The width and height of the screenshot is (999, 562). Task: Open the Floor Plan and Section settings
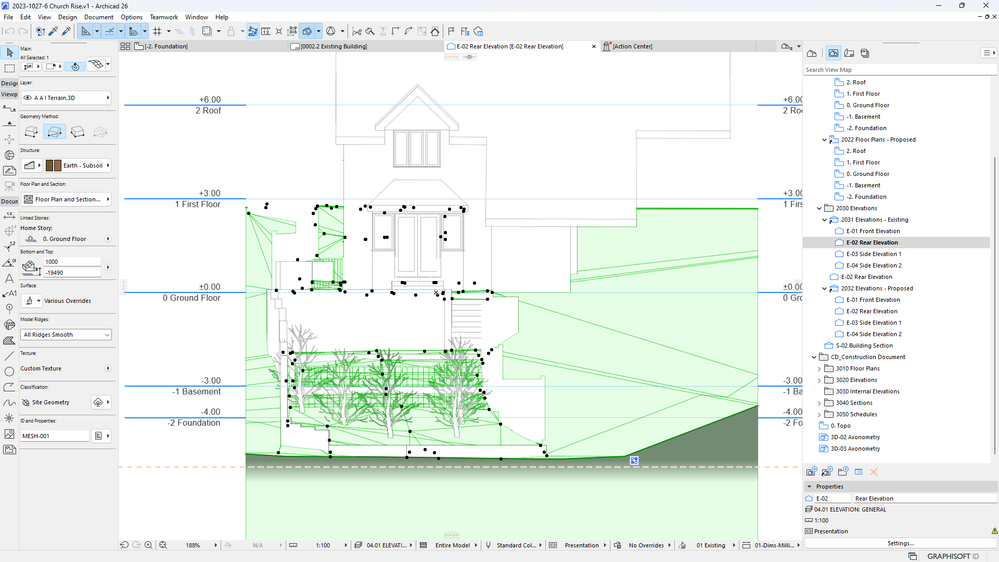pos(65,199)
